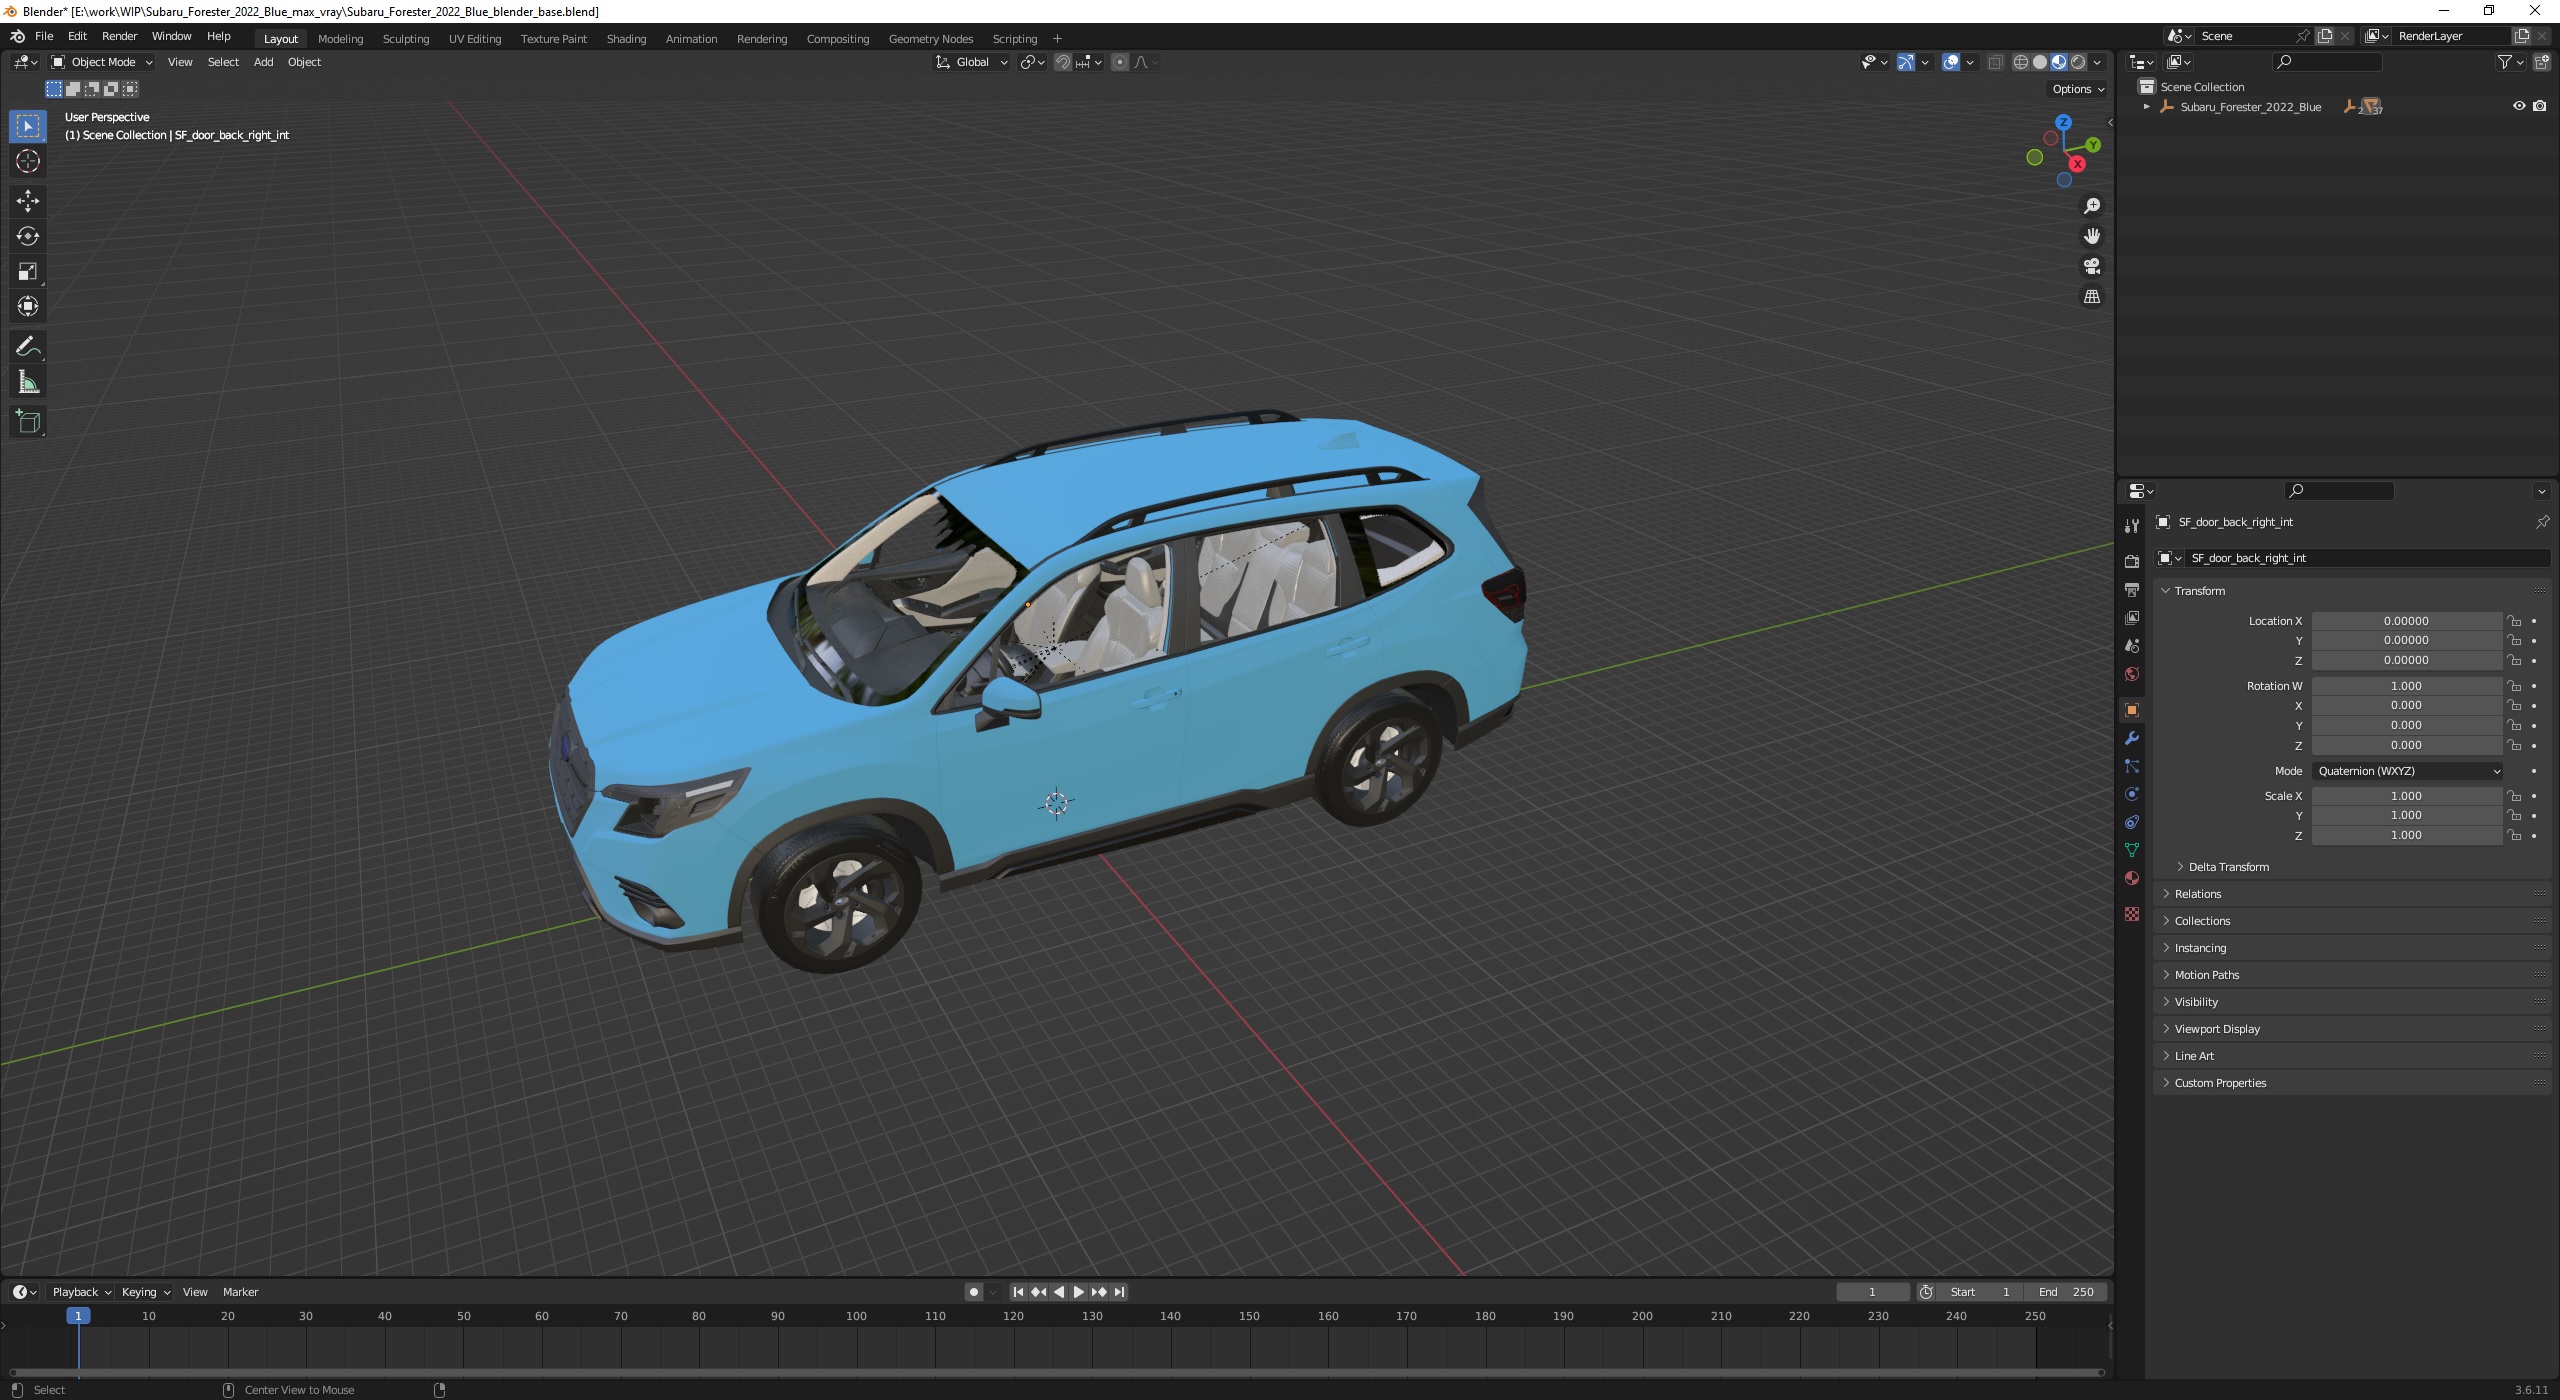The image size is (2560, 1400).
Task: Open the Render properties tab
Action: (x=2132, y=562)
